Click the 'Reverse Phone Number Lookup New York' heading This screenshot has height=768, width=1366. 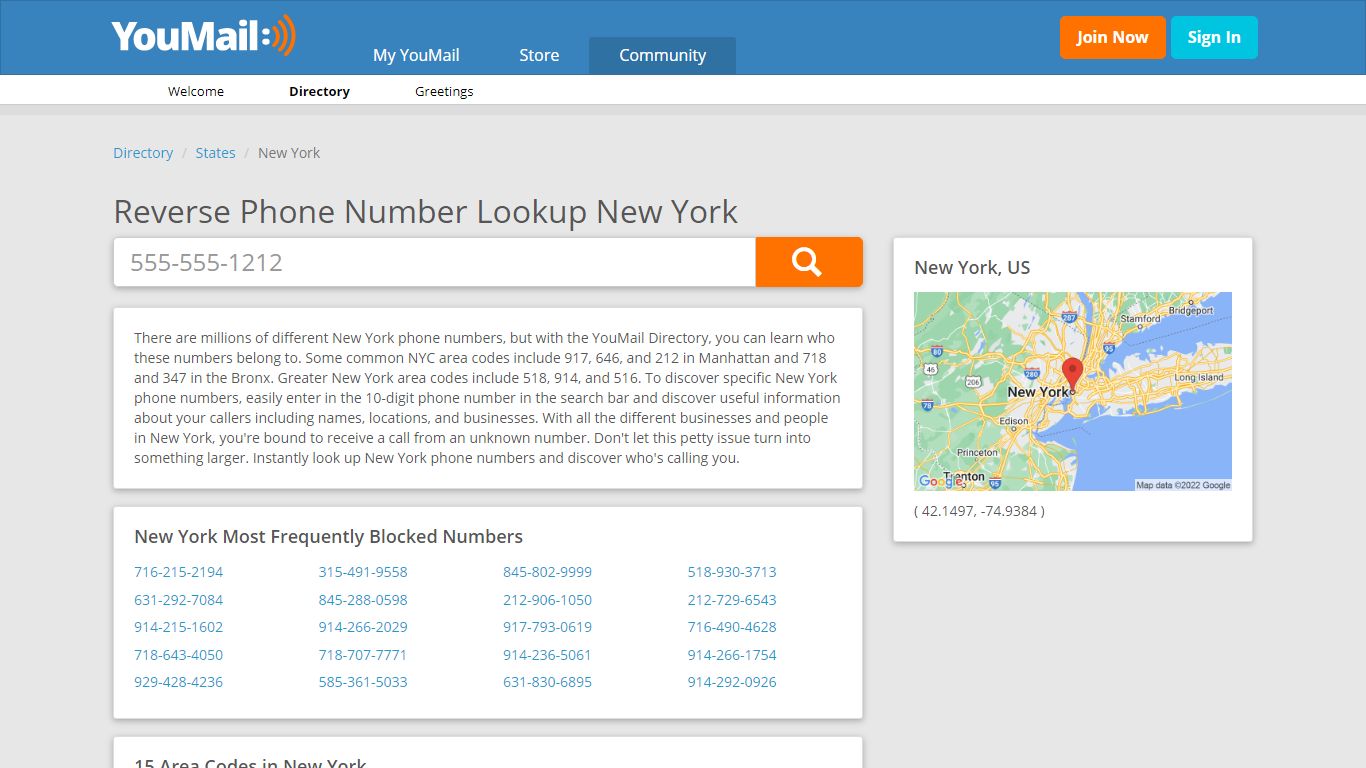[425, 212]
